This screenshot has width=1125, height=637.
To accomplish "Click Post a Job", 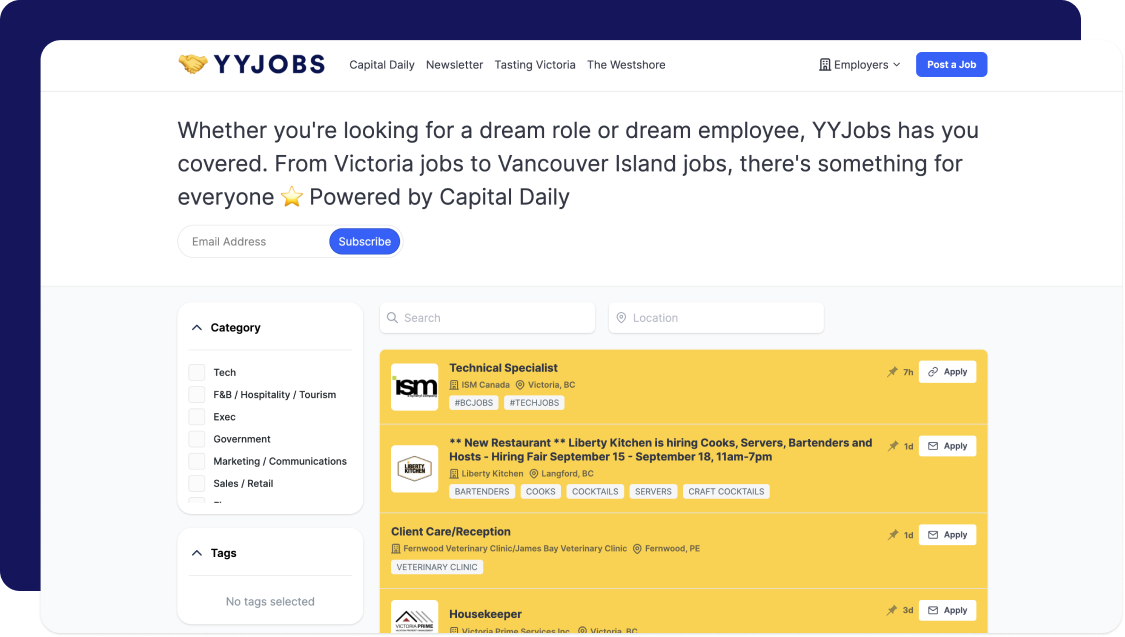I will click(951, 64).
